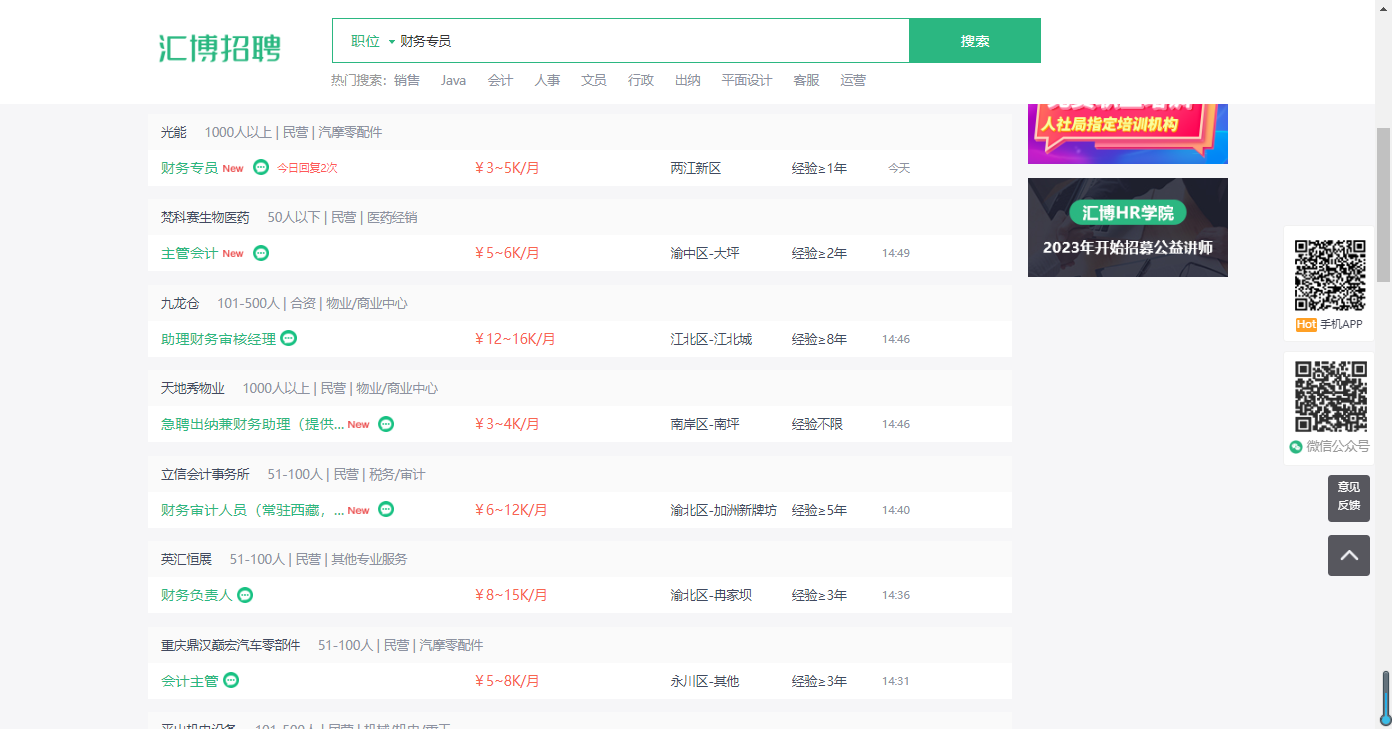Click the 汇博招聘 logo
Screen dimensions: 1392x729
pos(220,48)
